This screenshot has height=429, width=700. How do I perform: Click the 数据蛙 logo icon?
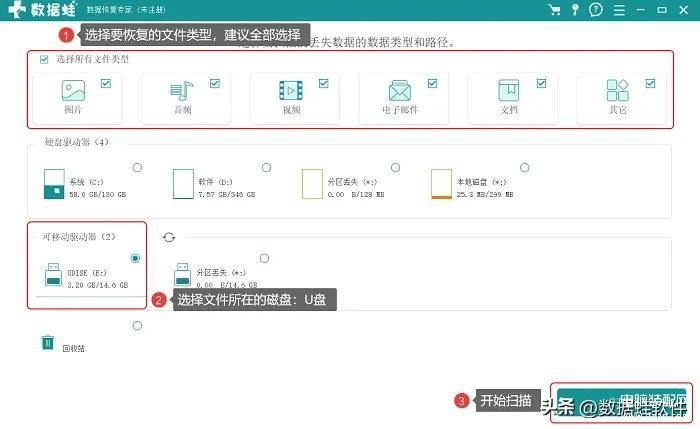pyautogui.click(x=17, y=9)
